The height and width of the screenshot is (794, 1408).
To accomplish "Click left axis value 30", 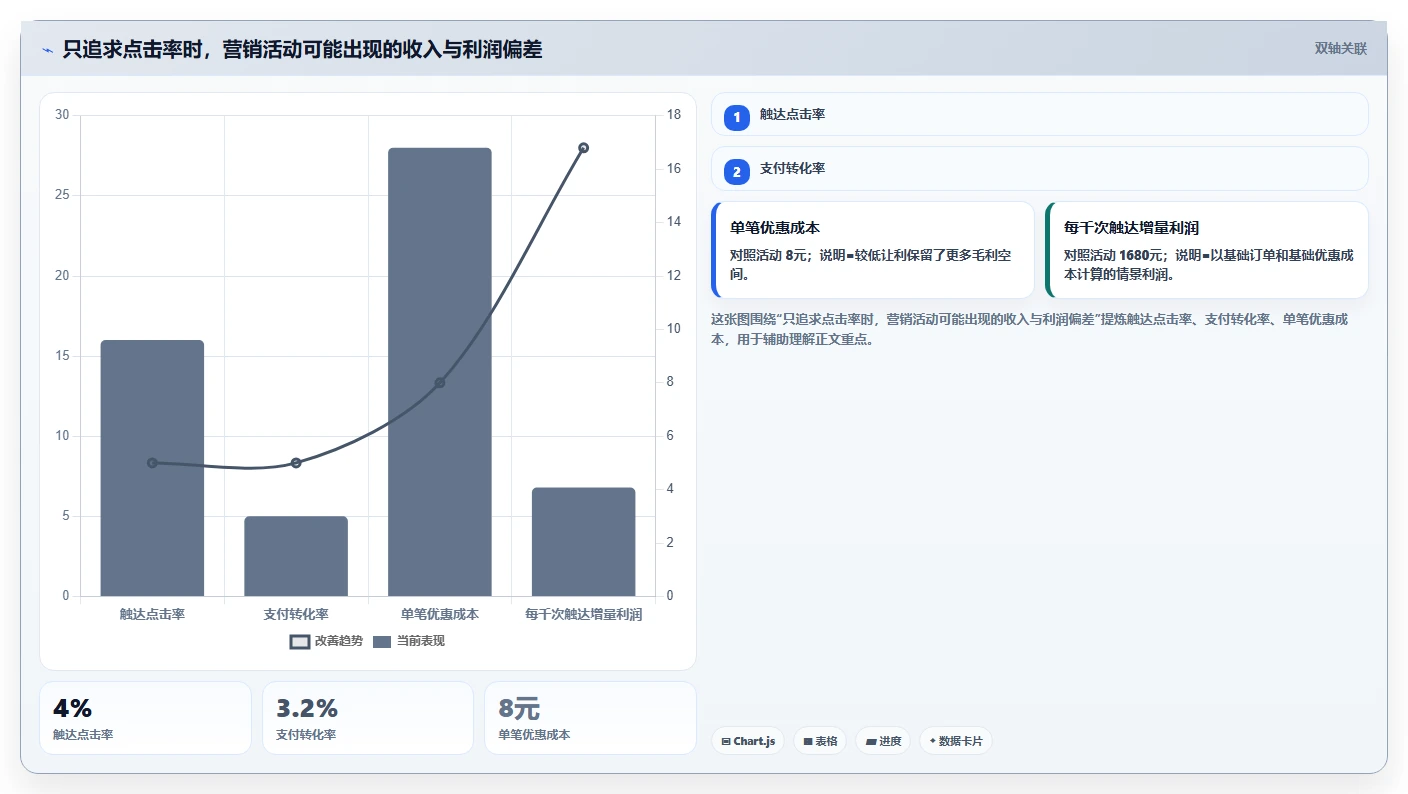I will pos(62,115).
